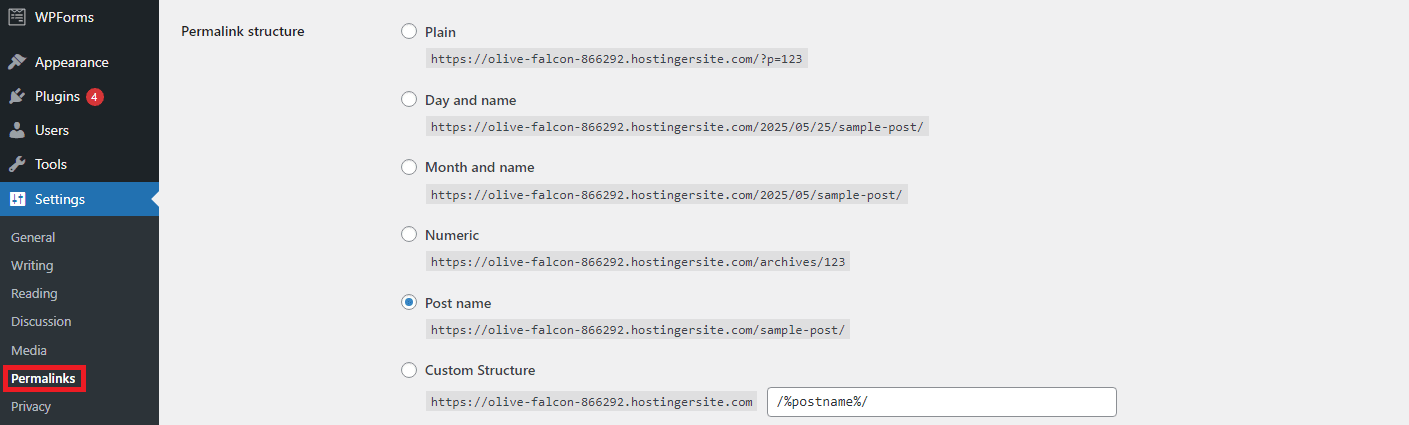Viewport: 1409px width, 425px height.
Task: Click the Month and name label text
Action: coord(480,167)
